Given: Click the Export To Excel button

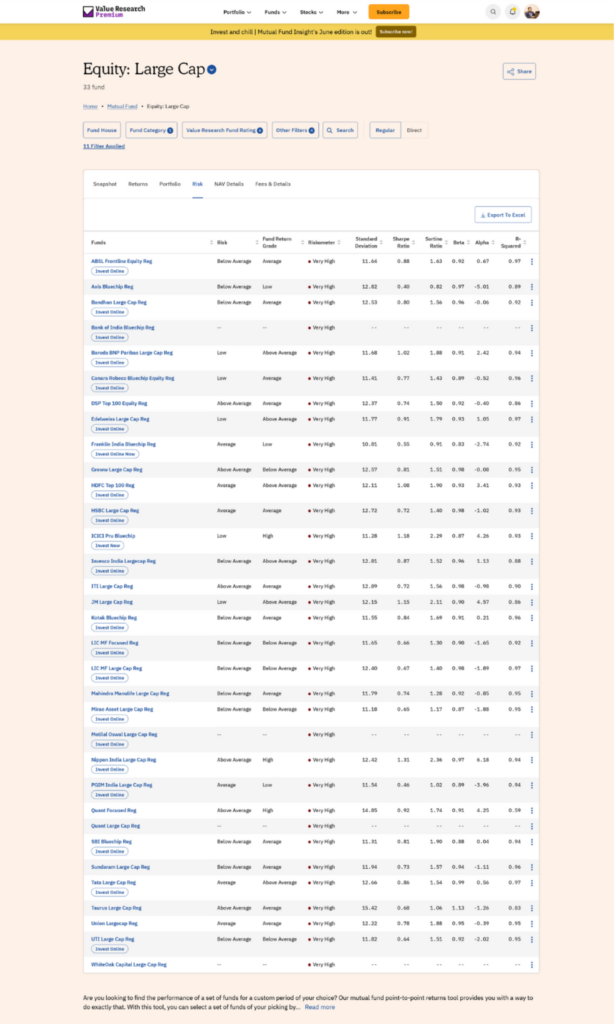Looking at the screenshot, I should click(503, 215).
